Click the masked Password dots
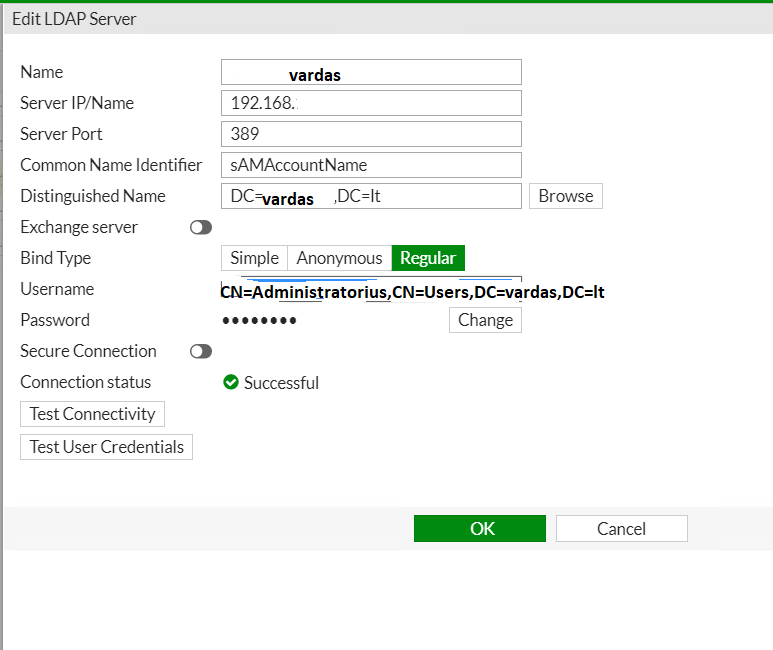This screenshot has height=650, width=773. point(259,321)
